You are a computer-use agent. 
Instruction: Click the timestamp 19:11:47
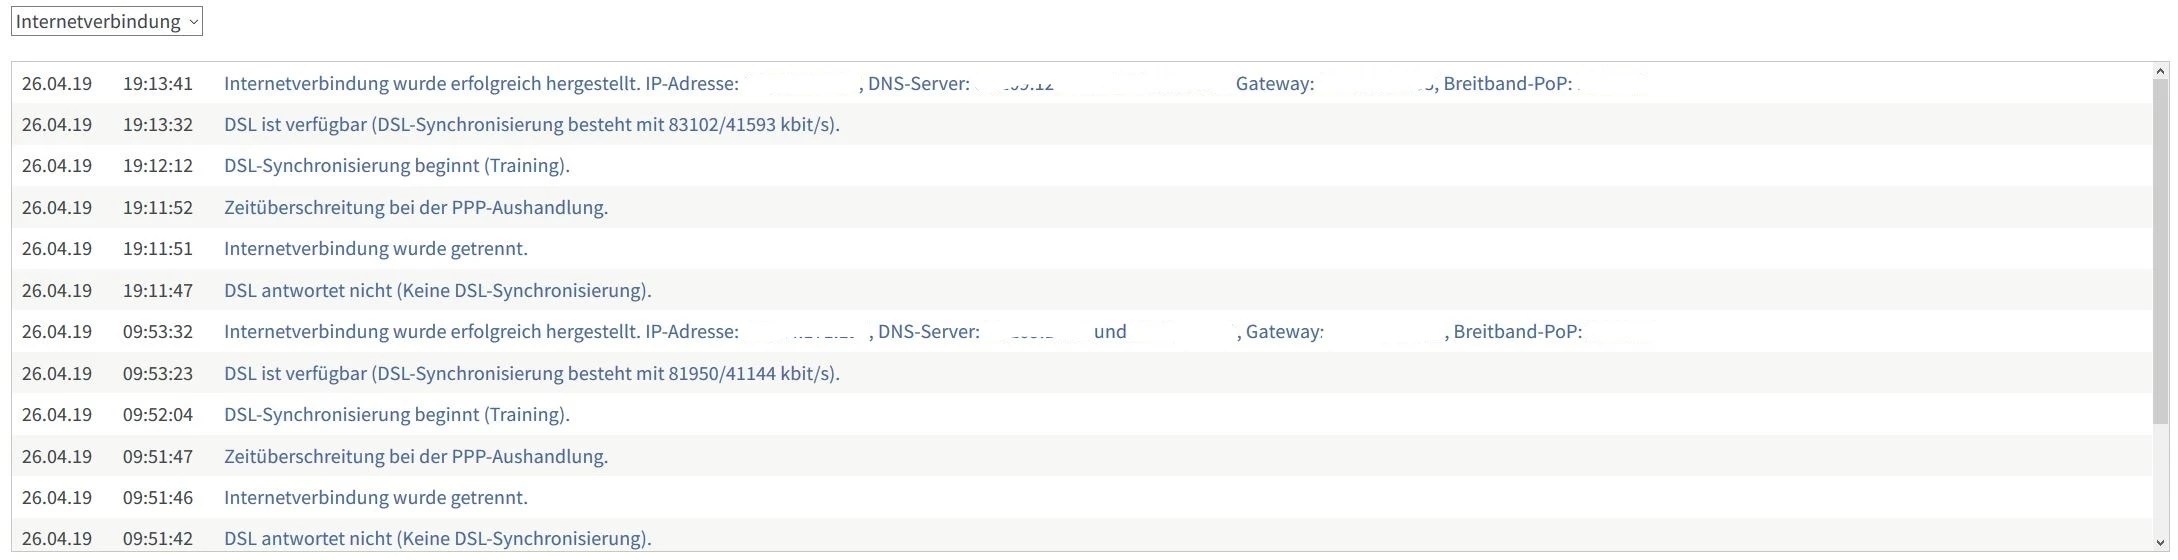pyautogui.click(x=158, y=290)
